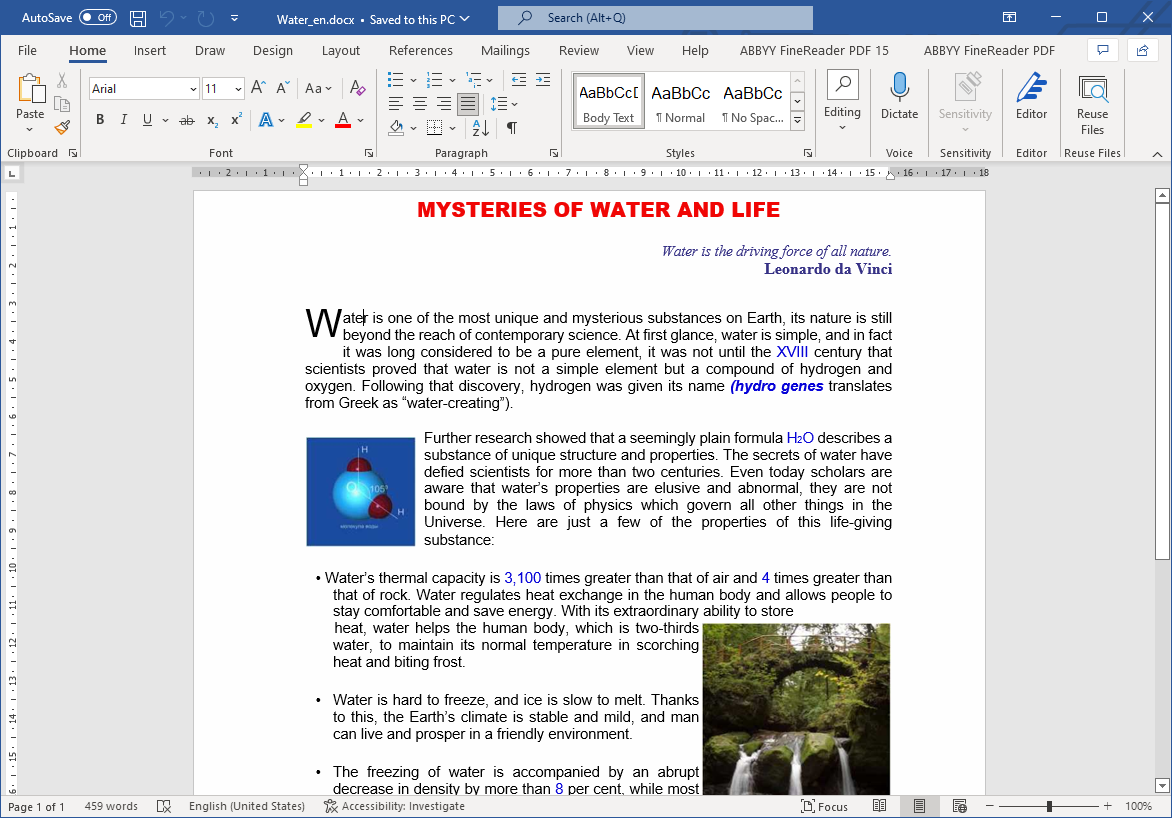Open the Editor proofing tool
1172x818 pixels.
(x=1031, y=95)
